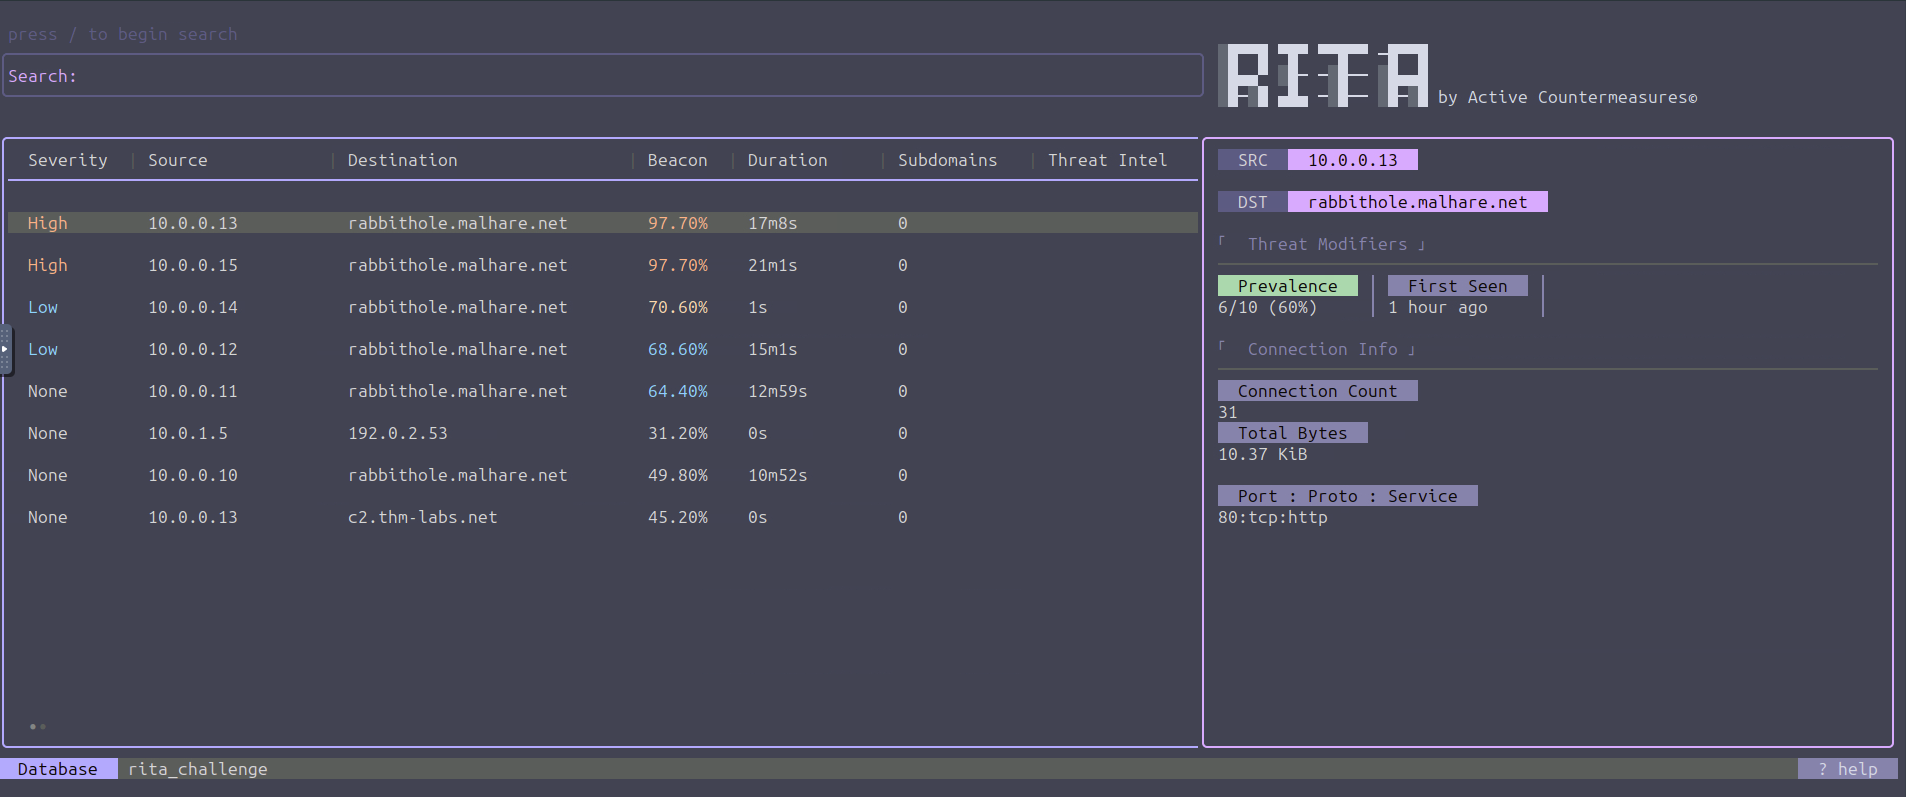Screen dimensions: 1906x797
Task: Click the pagination dots below the table
Action: tap(38, 726)
